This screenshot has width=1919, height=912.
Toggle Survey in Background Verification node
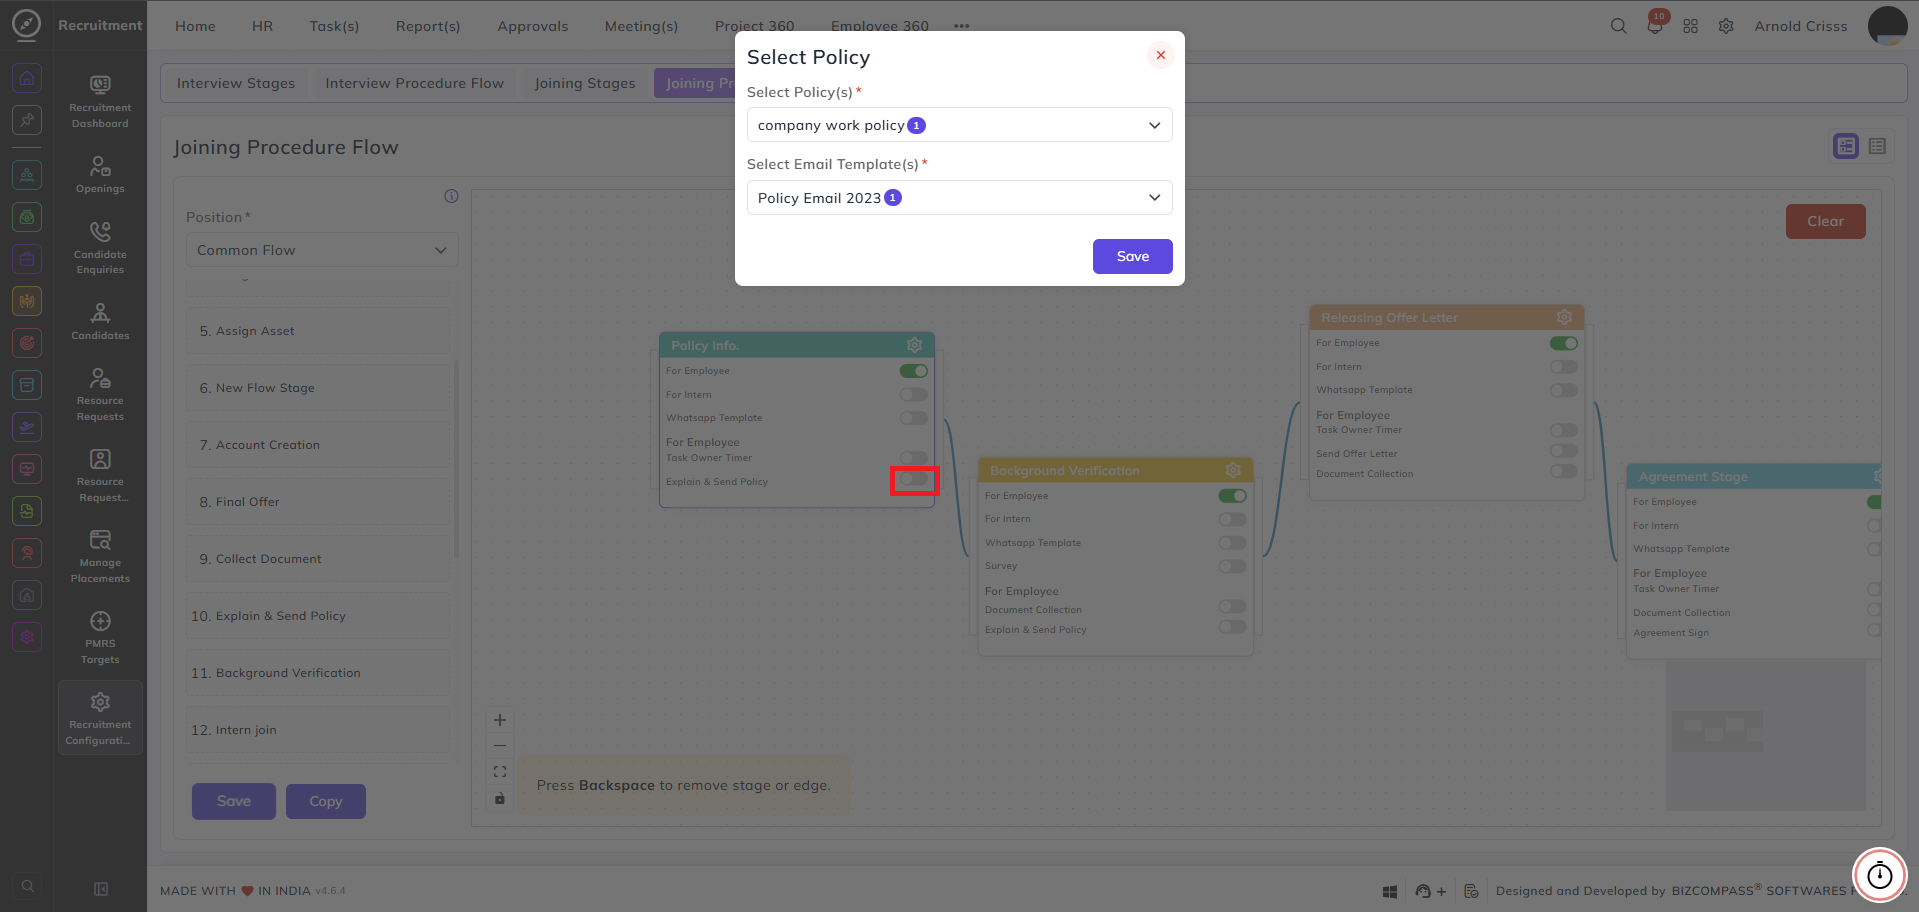(x=1232, y=566)
